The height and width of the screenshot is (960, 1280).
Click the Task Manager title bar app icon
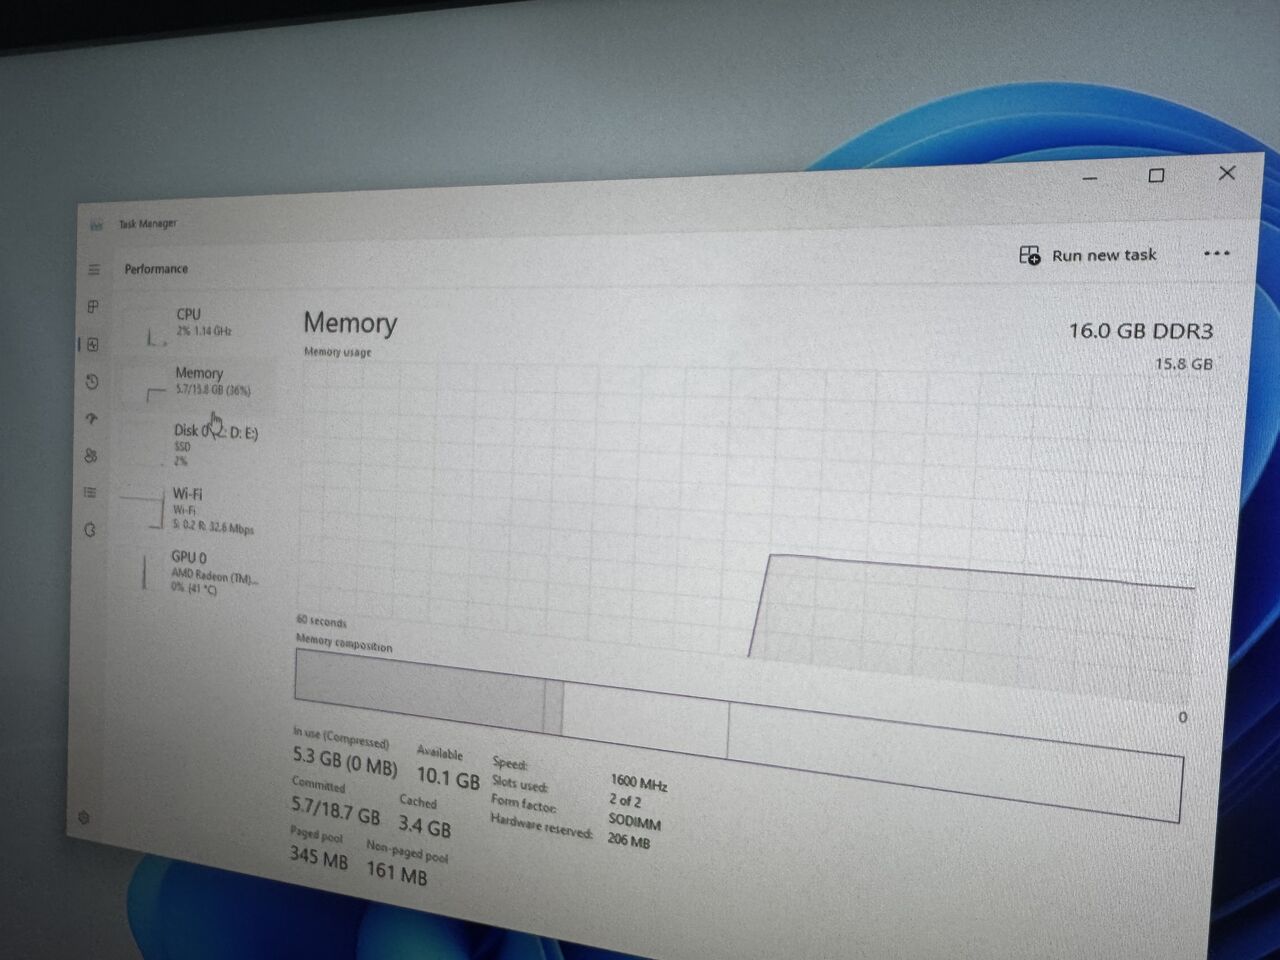tap(96, 224)
